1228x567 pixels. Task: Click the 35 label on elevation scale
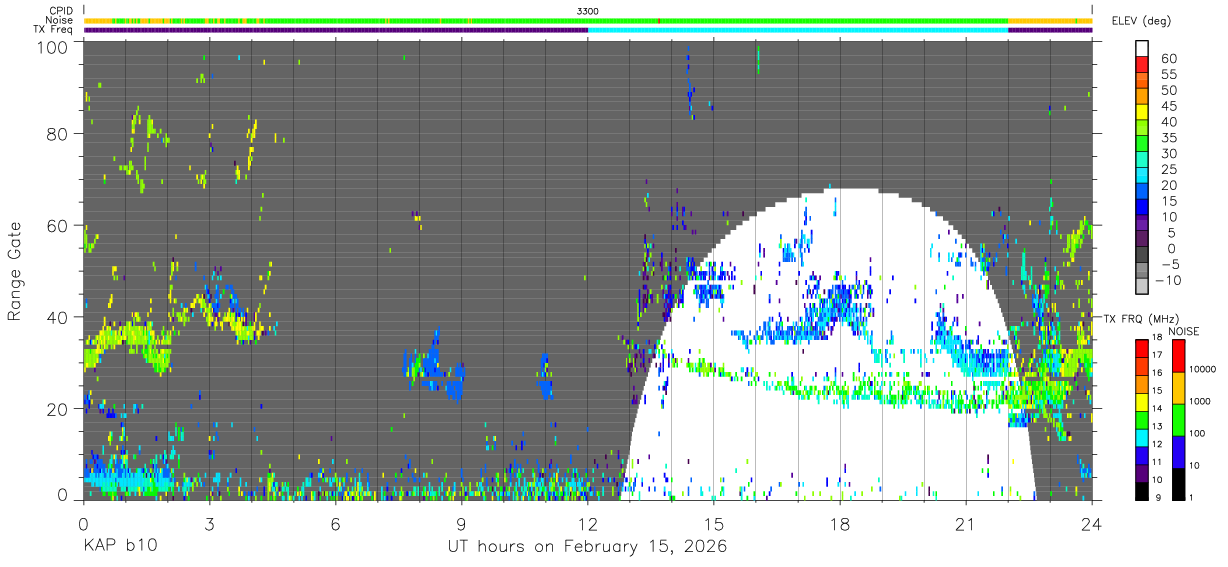[1168, 138]
